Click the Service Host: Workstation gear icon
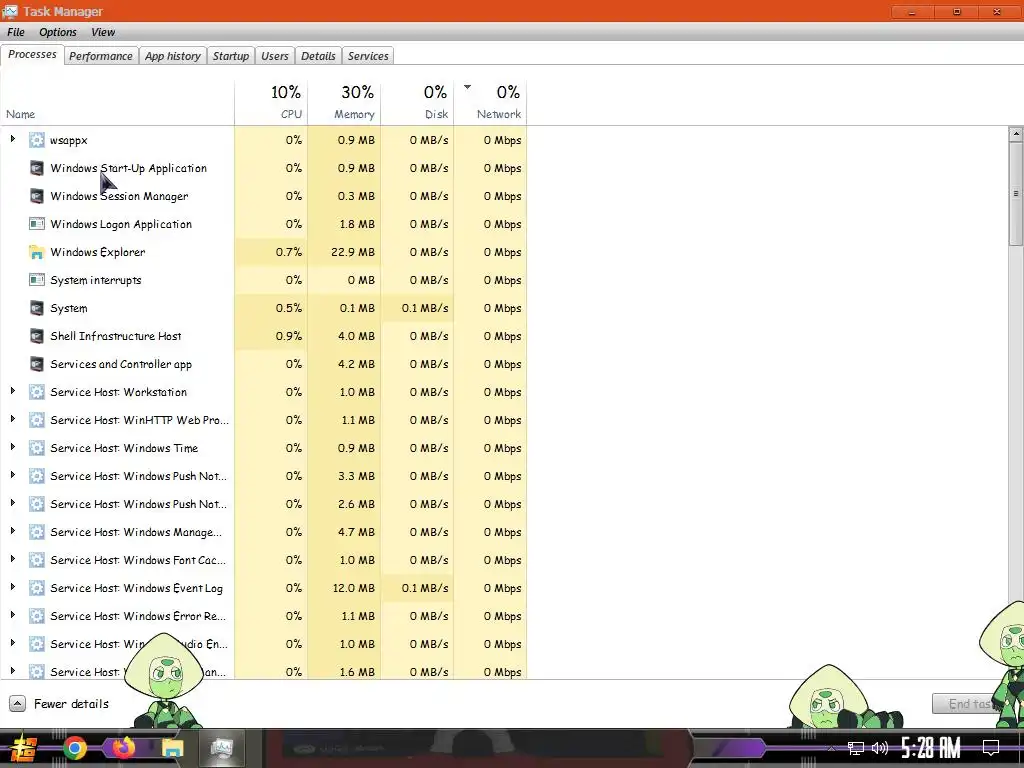The height and width of the screenshot is (768, 1024). 37,392
